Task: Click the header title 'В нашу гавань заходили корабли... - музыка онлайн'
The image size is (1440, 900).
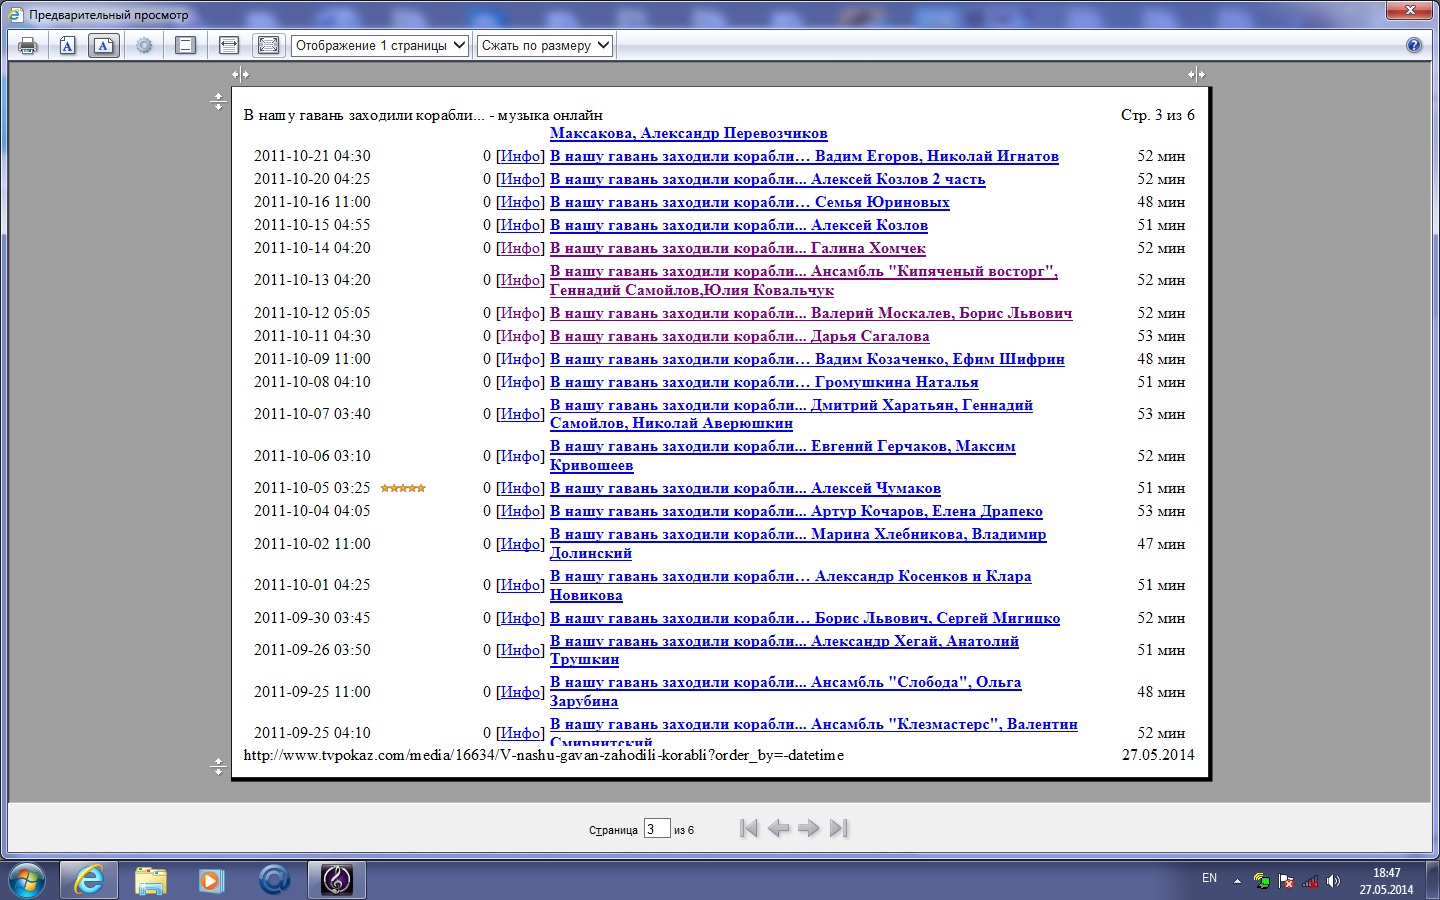Action: (x=423, y=115)
